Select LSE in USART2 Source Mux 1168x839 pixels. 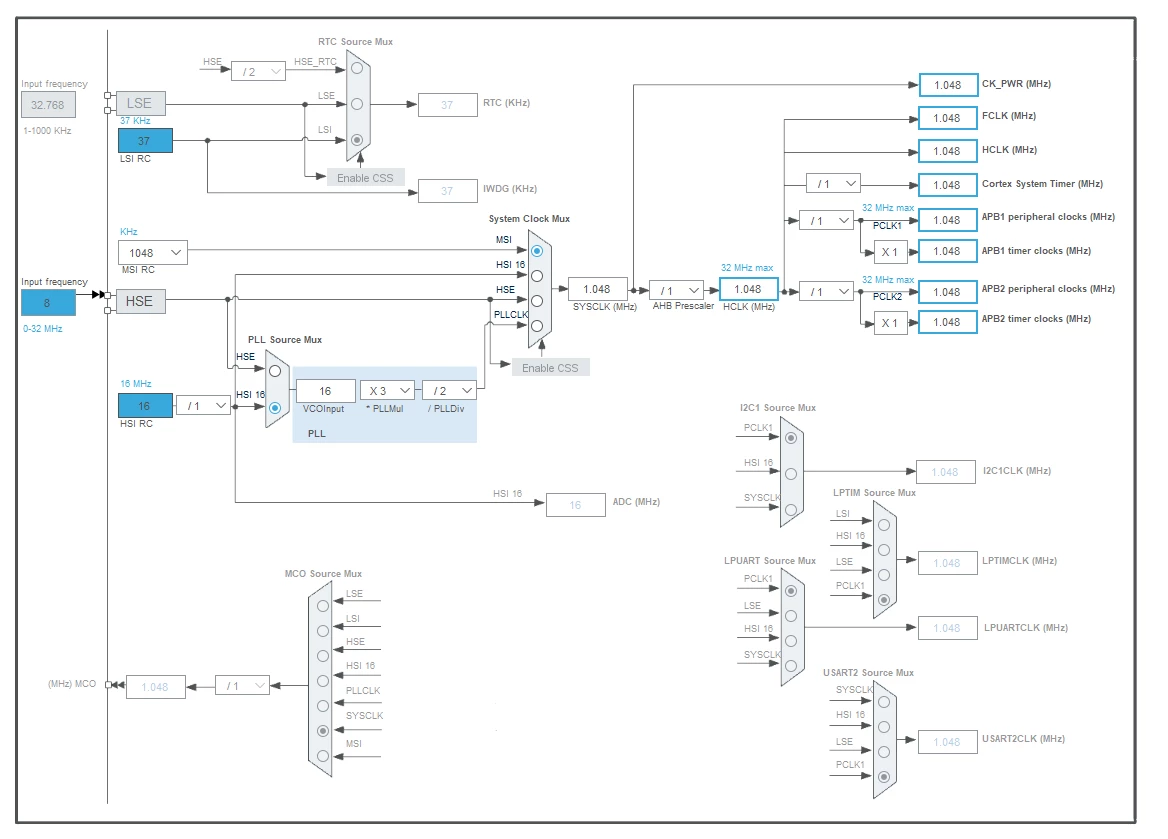pos(883,752)
